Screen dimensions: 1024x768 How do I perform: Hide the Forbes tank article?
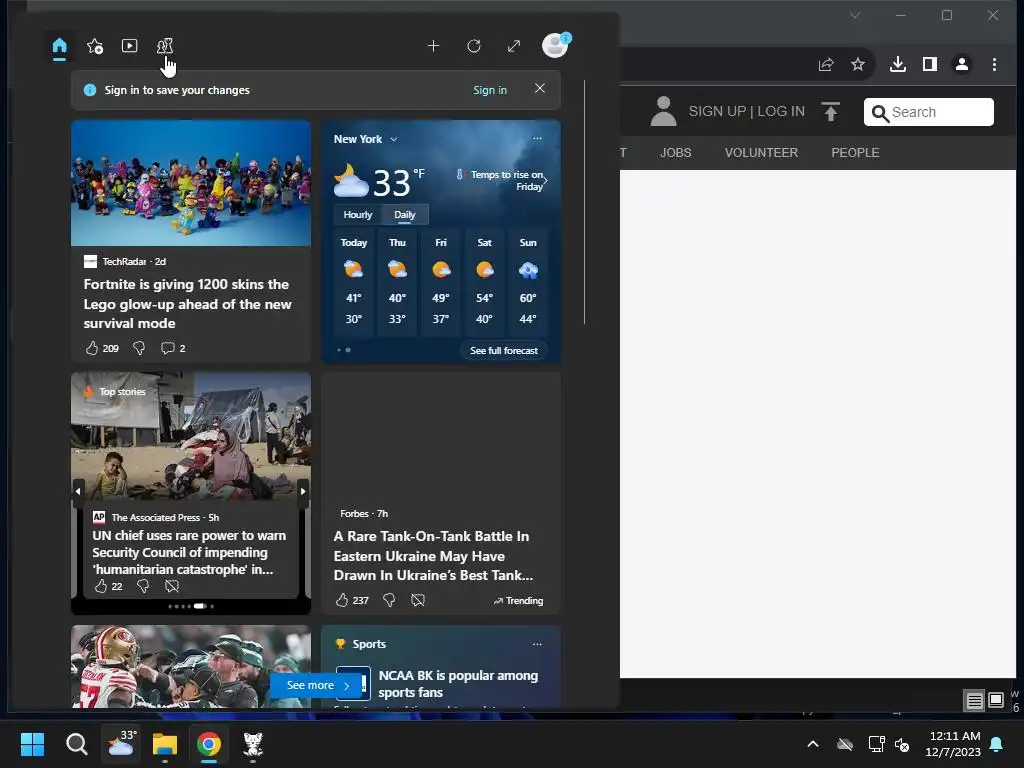coord(418,600)
